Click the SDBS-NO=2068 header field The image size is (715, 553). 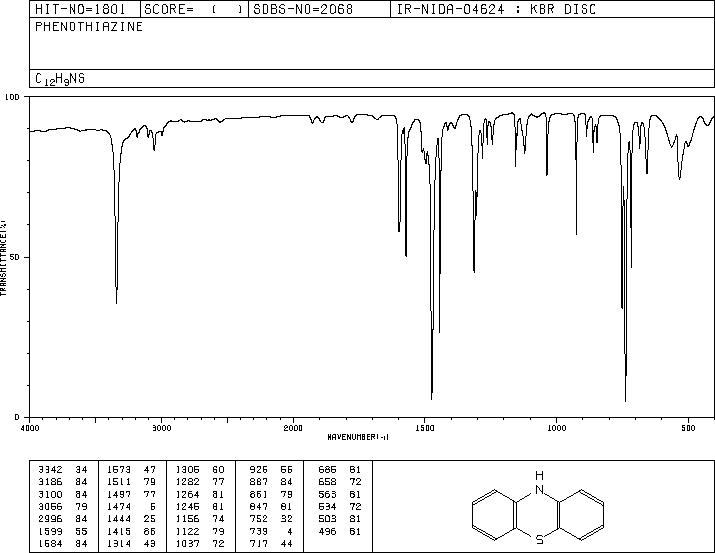pos(319,9)
